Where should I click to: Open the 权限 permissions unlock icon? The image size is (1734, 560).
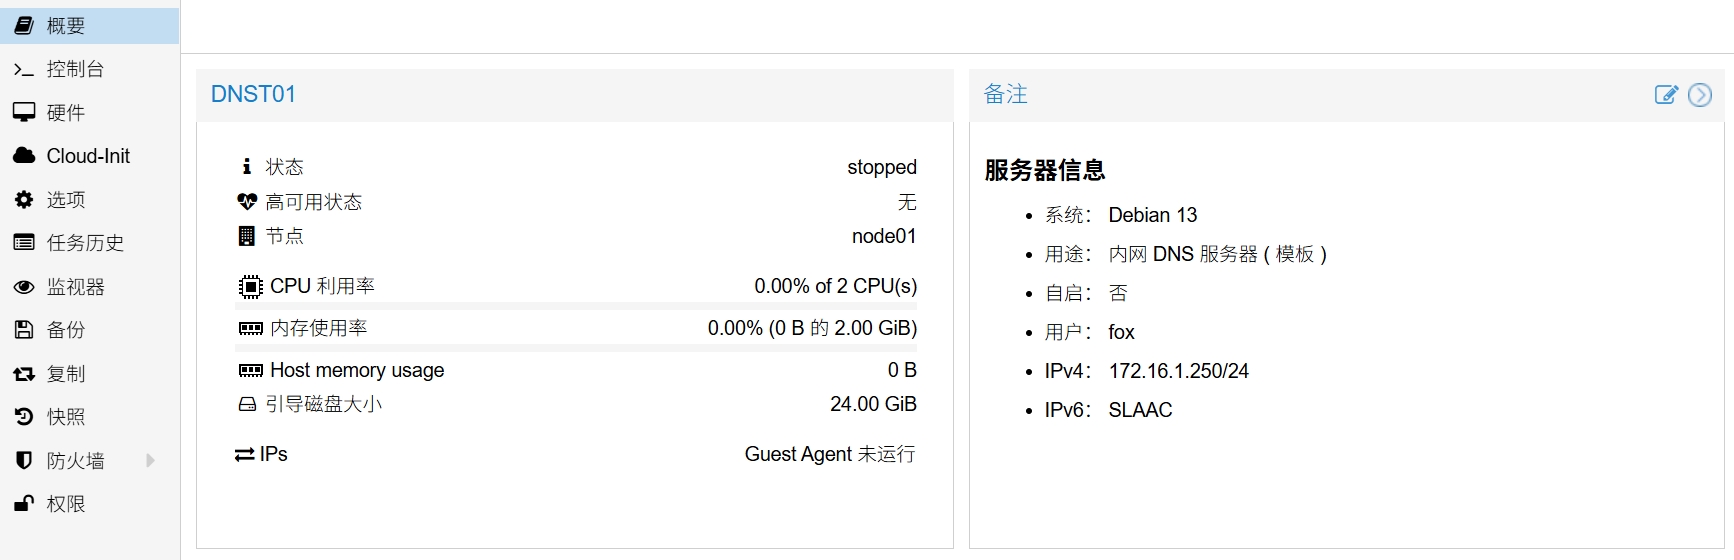point(24,504)
